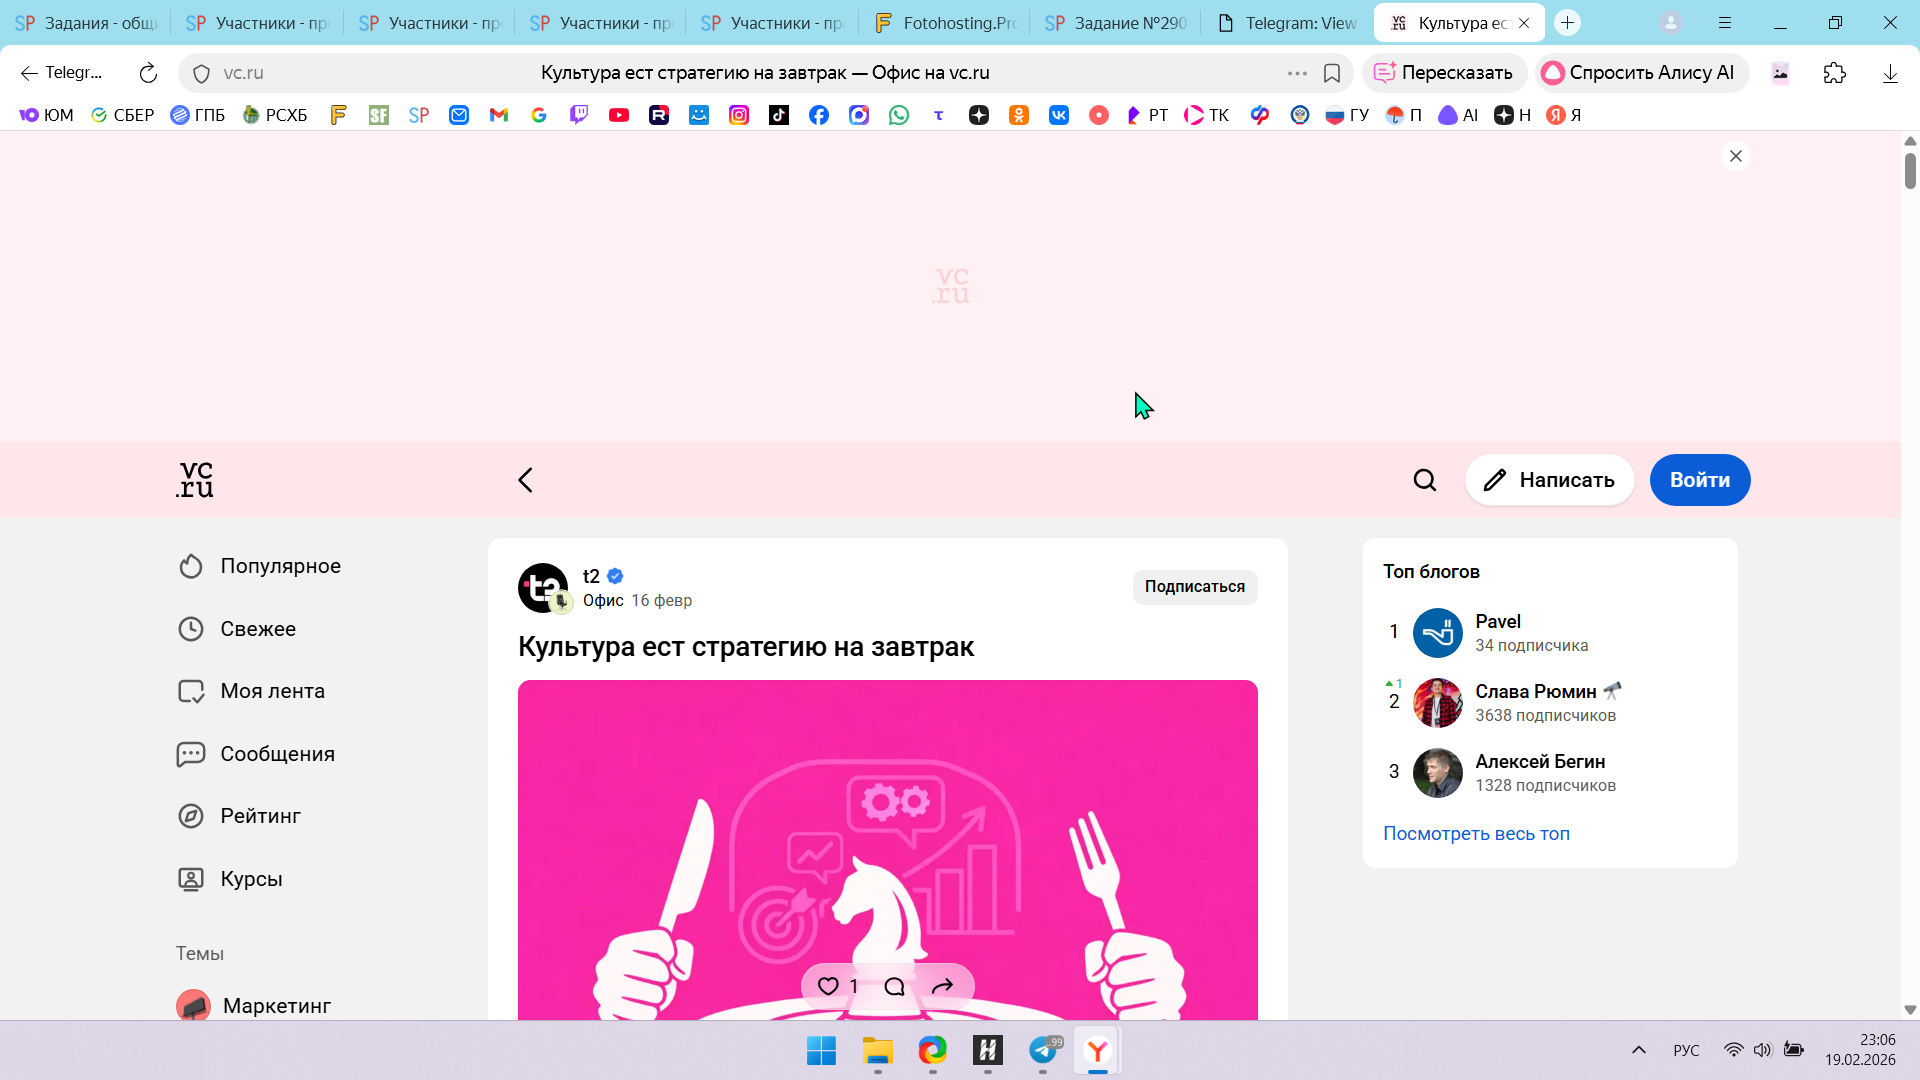Open browser extensions puzzle icon
Image resolution: width=1920 pixels, height=1080 pixels.
point(1834,73)
